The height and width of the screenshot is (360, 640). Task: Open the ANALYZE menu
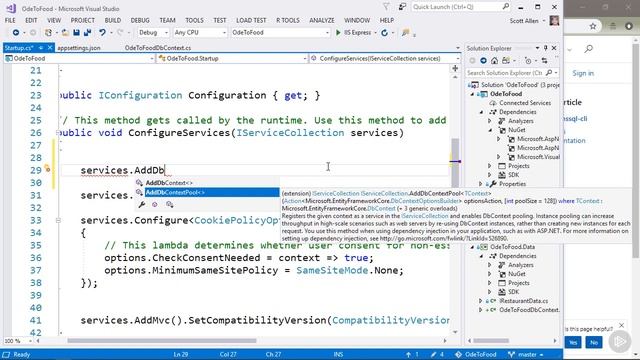322,20
